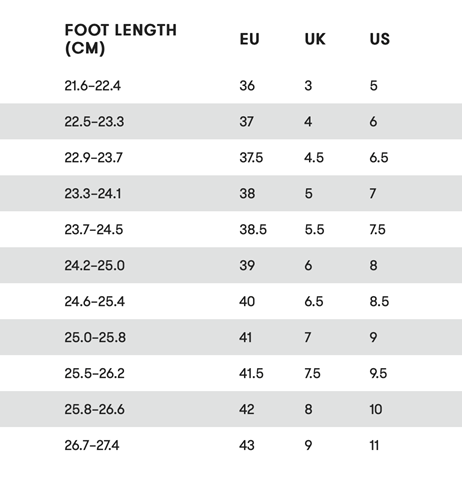Select the US column header
Screen dimensions: 462x483
pos(379,39)
